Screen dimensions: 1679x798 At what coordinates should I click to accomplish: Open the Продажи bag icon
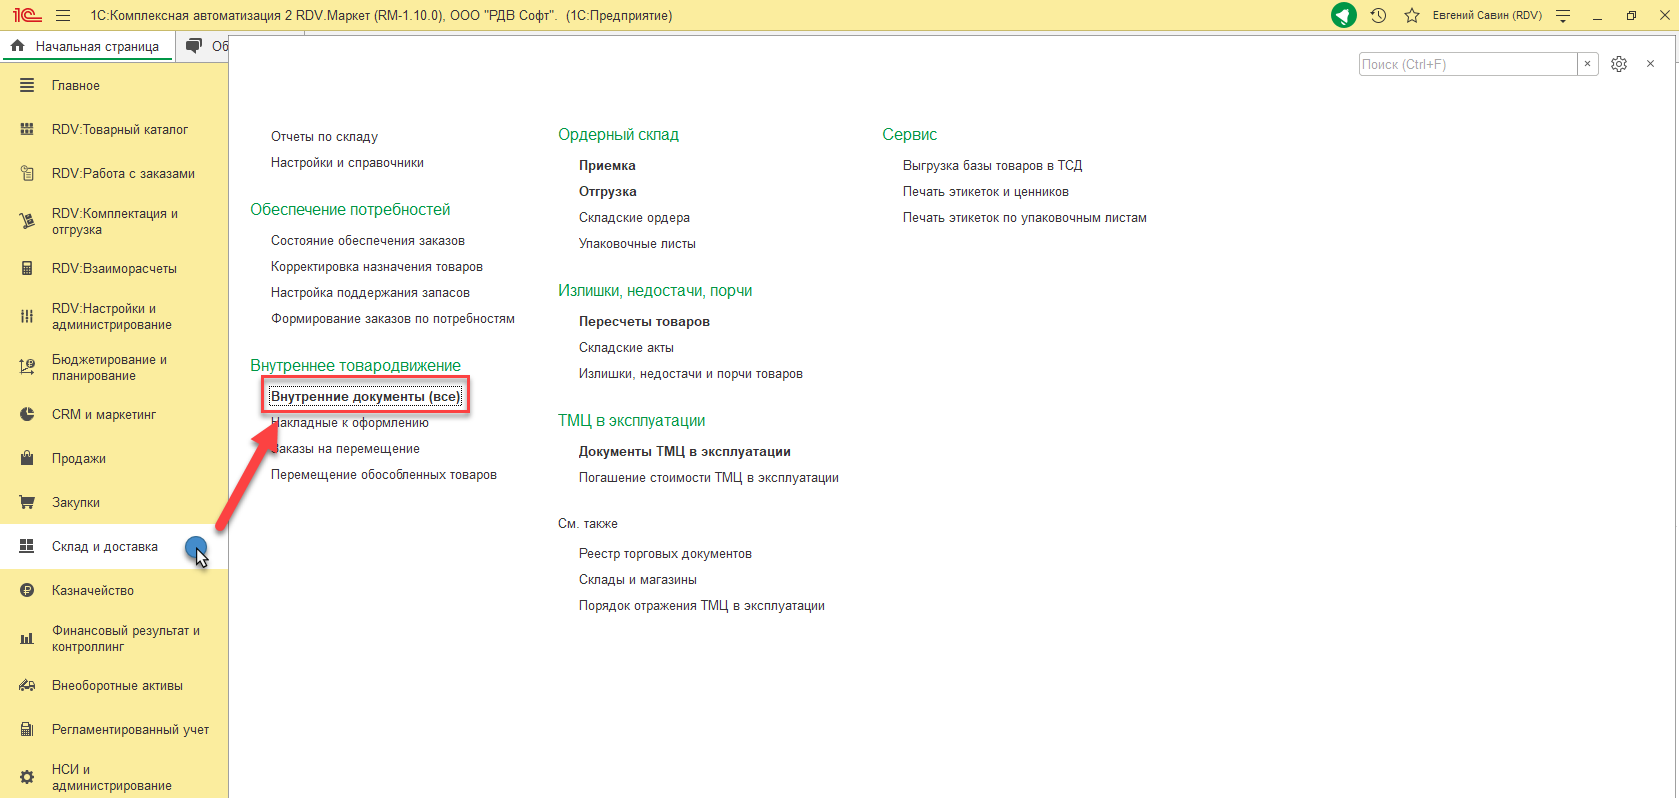point(27,459)
